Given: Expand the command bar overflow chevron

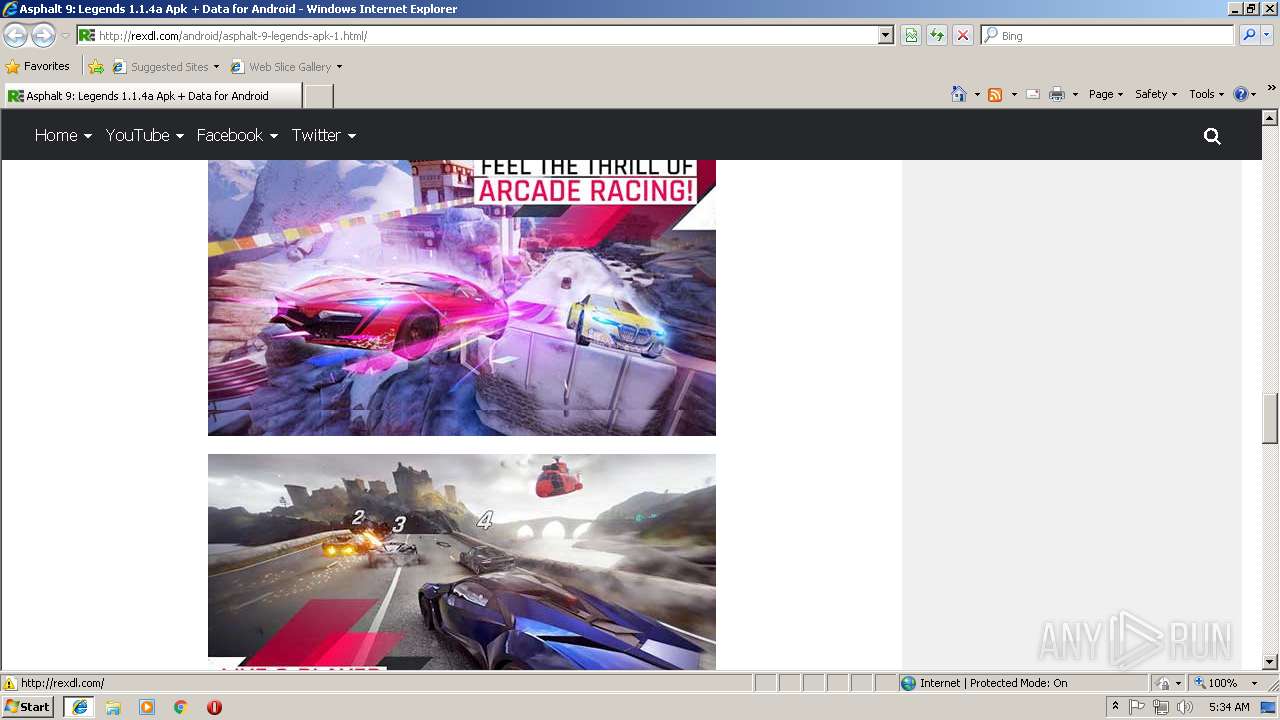Looking at the screenshot, I should click(x=1271, y=89).
